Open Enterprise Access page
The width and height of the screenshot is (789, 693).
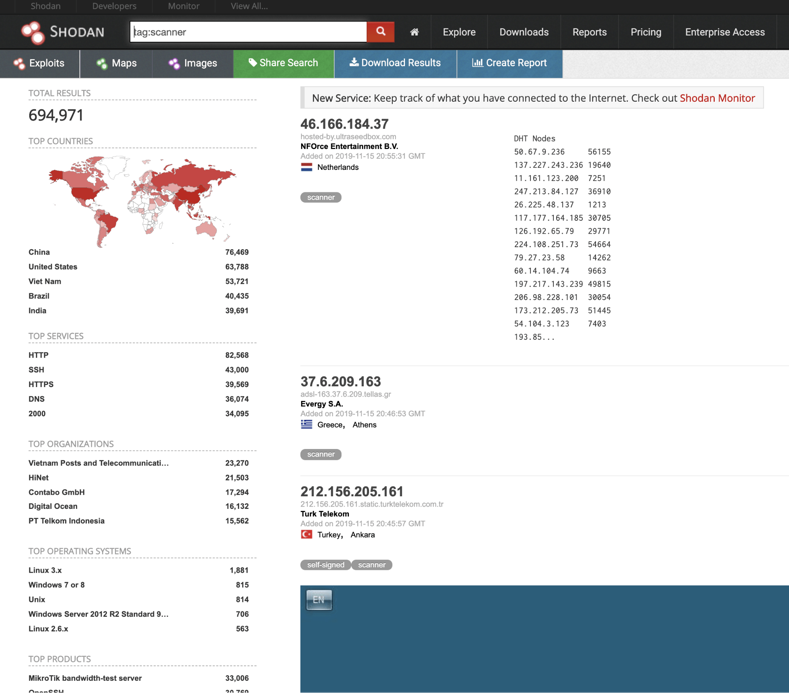tap(725, 32)
